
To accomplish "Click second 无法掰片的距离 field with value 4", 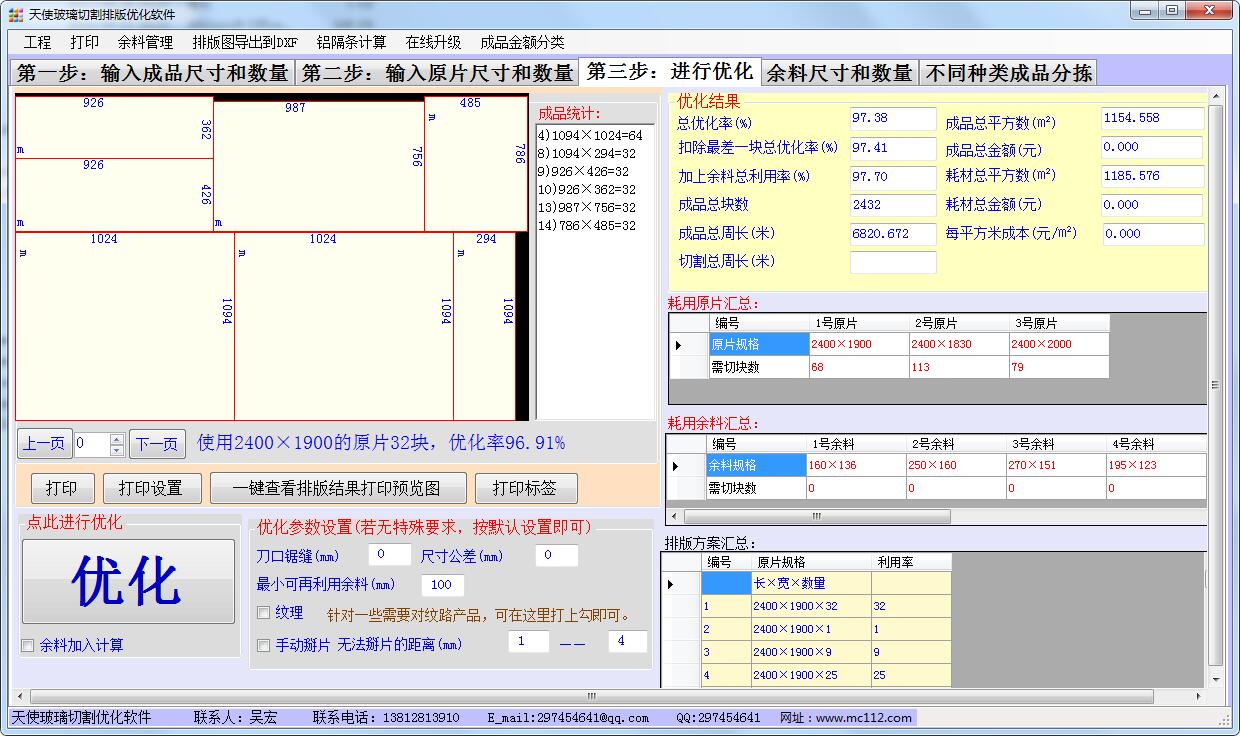I will (628, 641).
